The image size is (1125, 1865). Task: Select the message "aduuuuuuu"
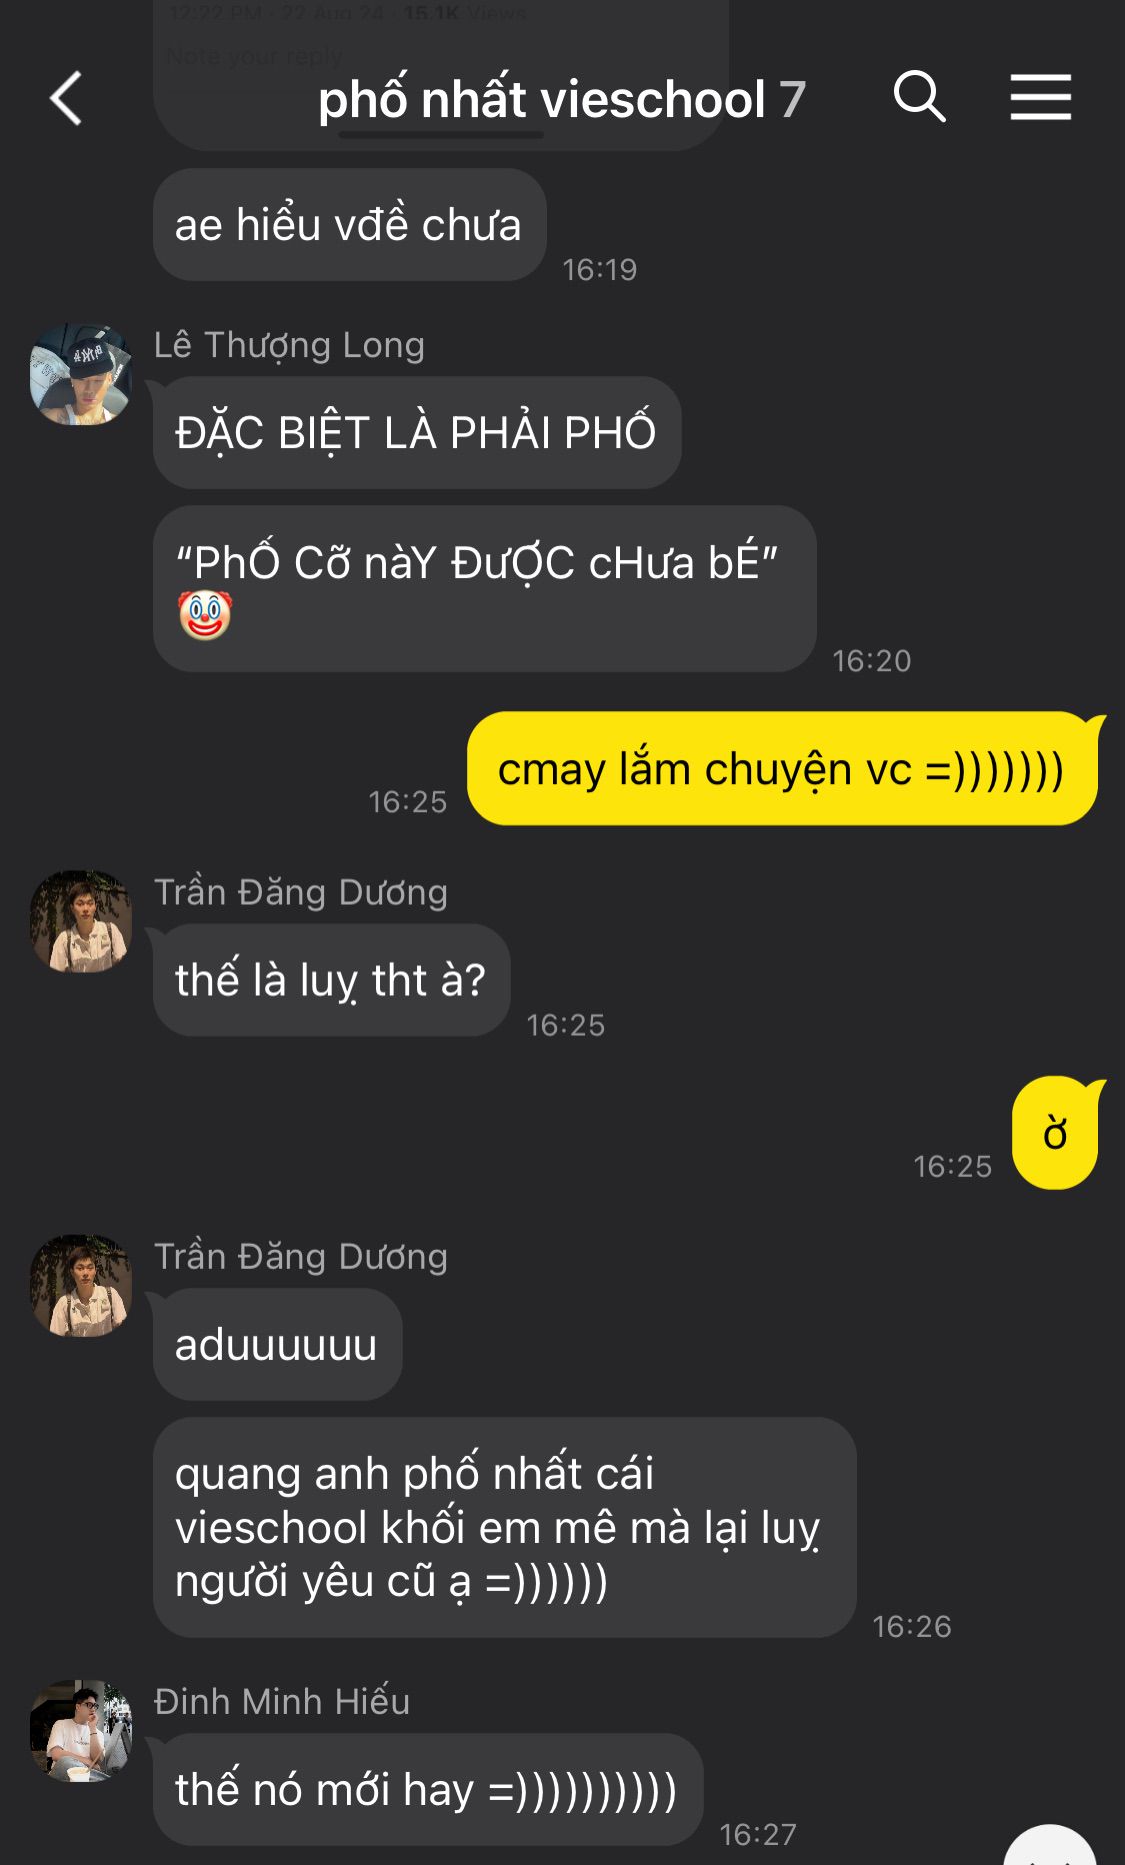point(277,1345)
